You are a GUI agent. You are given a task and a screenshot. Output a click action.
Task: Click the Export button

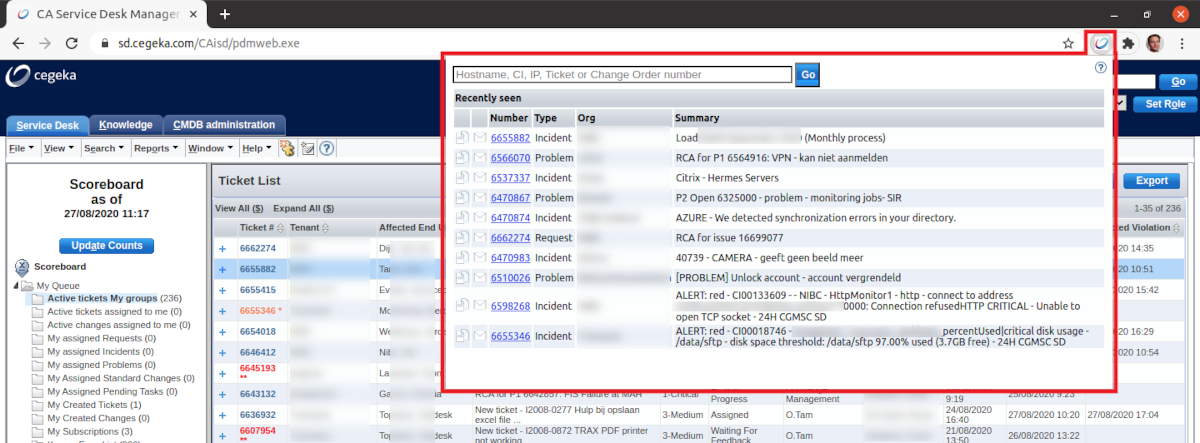(1152, 181)
